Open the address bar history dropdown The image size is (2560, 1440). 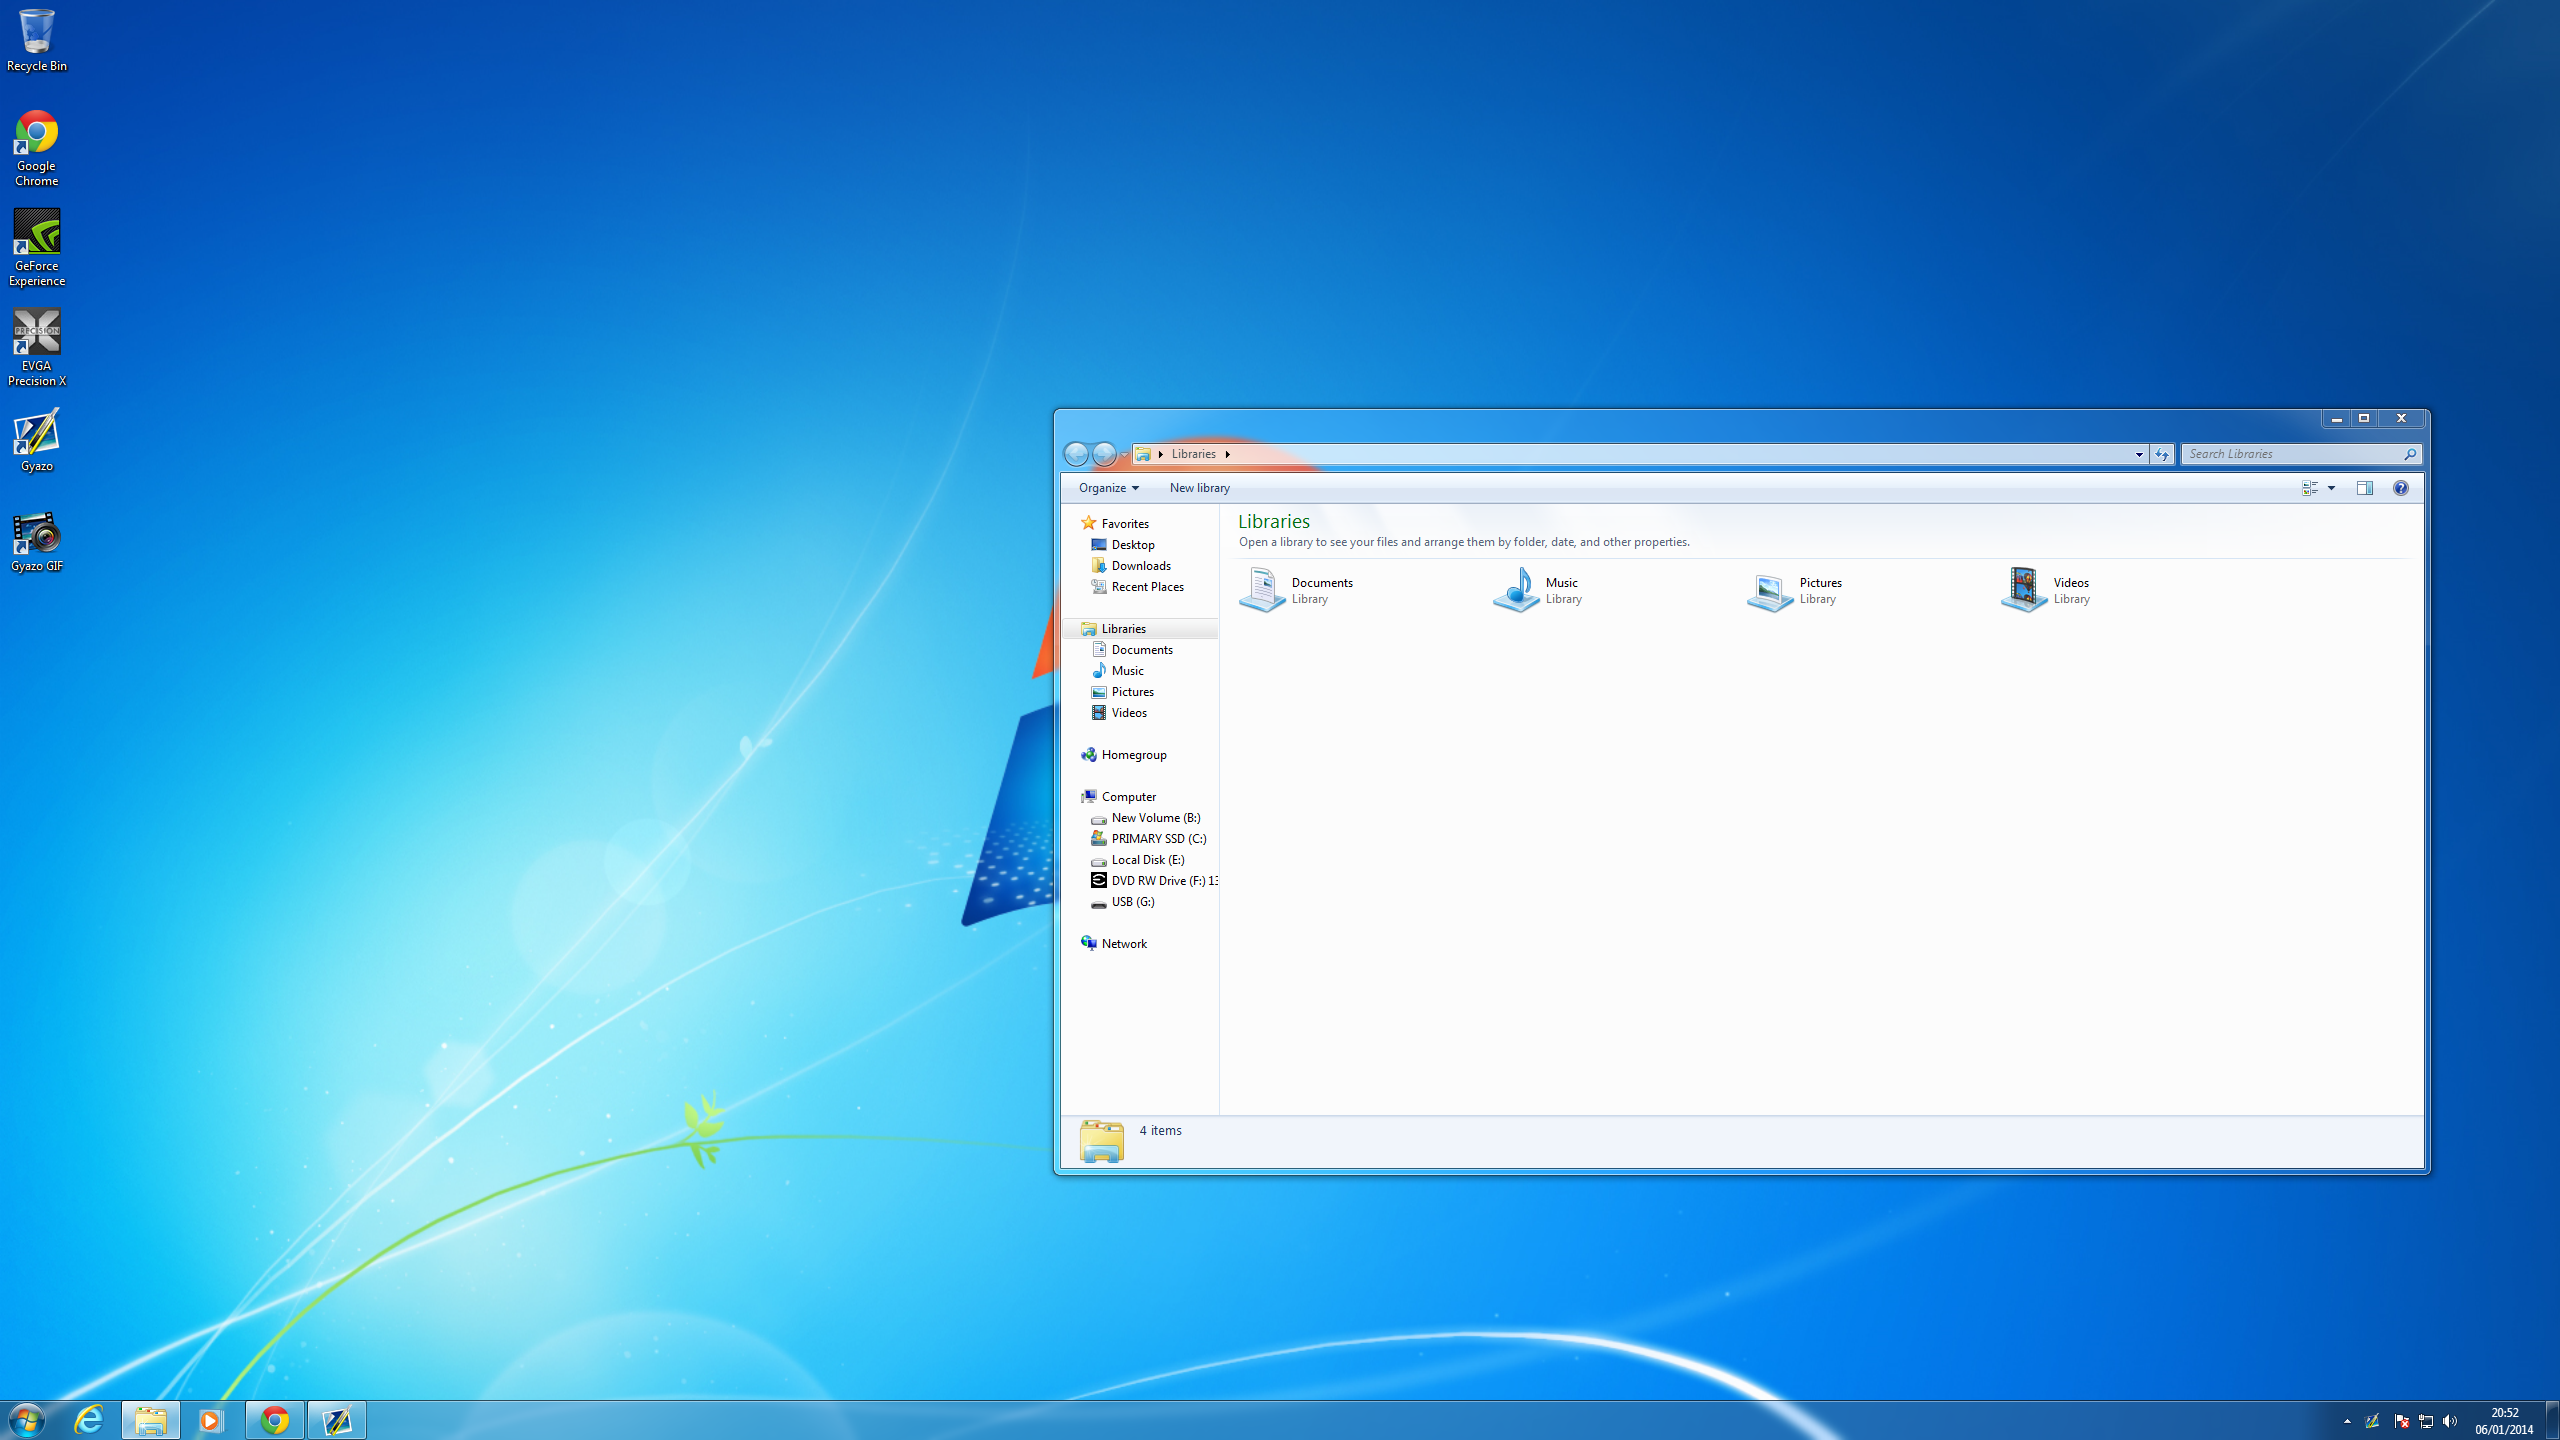tap(2138, 454)
